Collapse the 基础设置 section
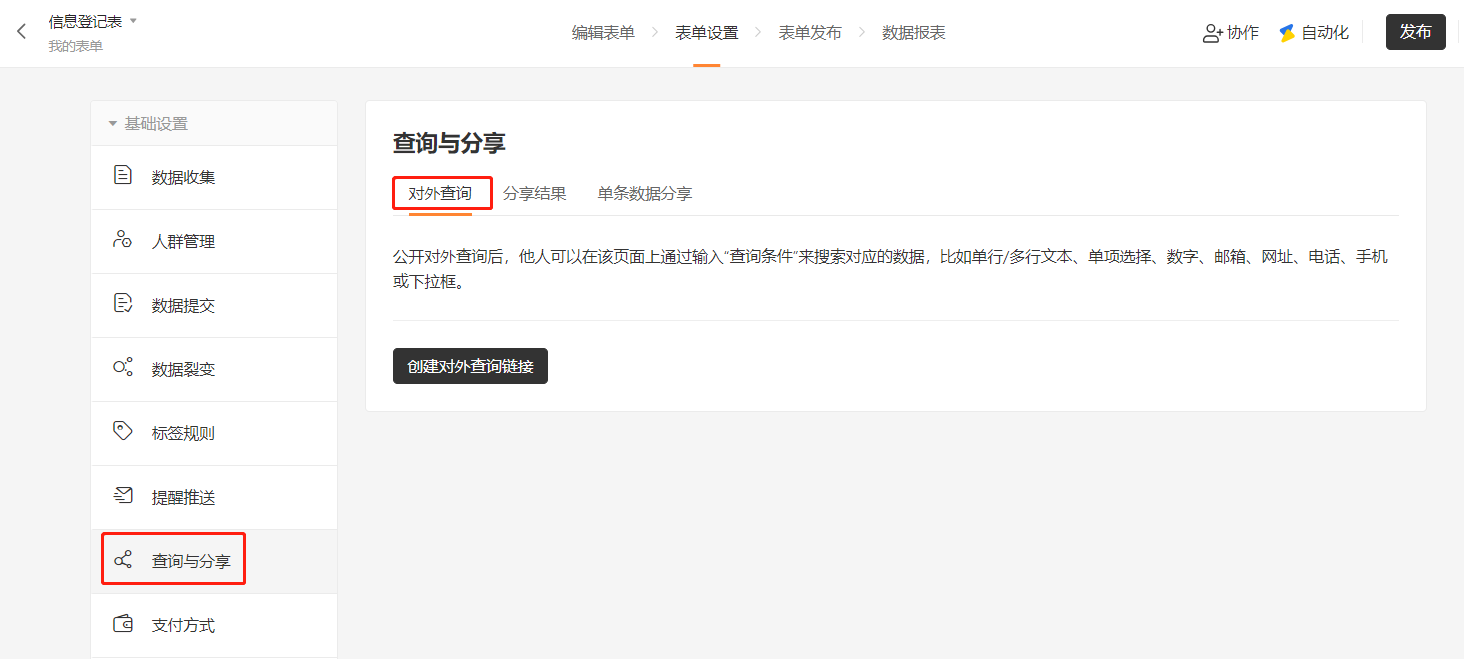Viewport: 1464px width, 659px height. click(x=113, y=124)
